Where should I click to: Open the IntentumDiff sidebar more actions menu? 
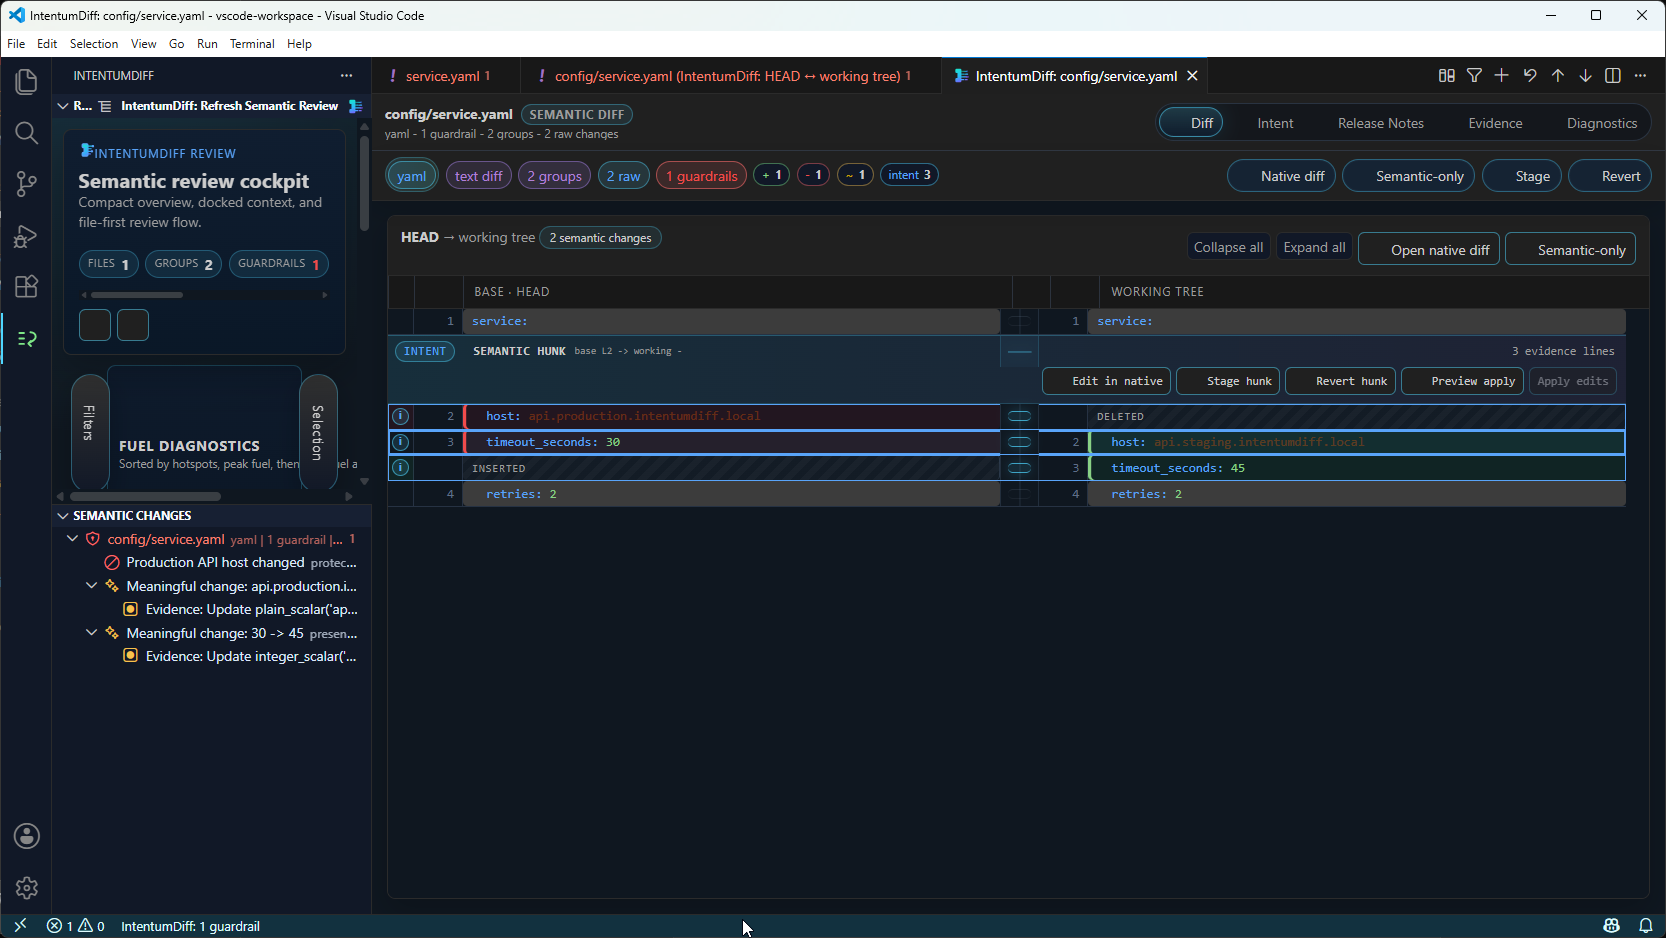(x=346, y=76)
